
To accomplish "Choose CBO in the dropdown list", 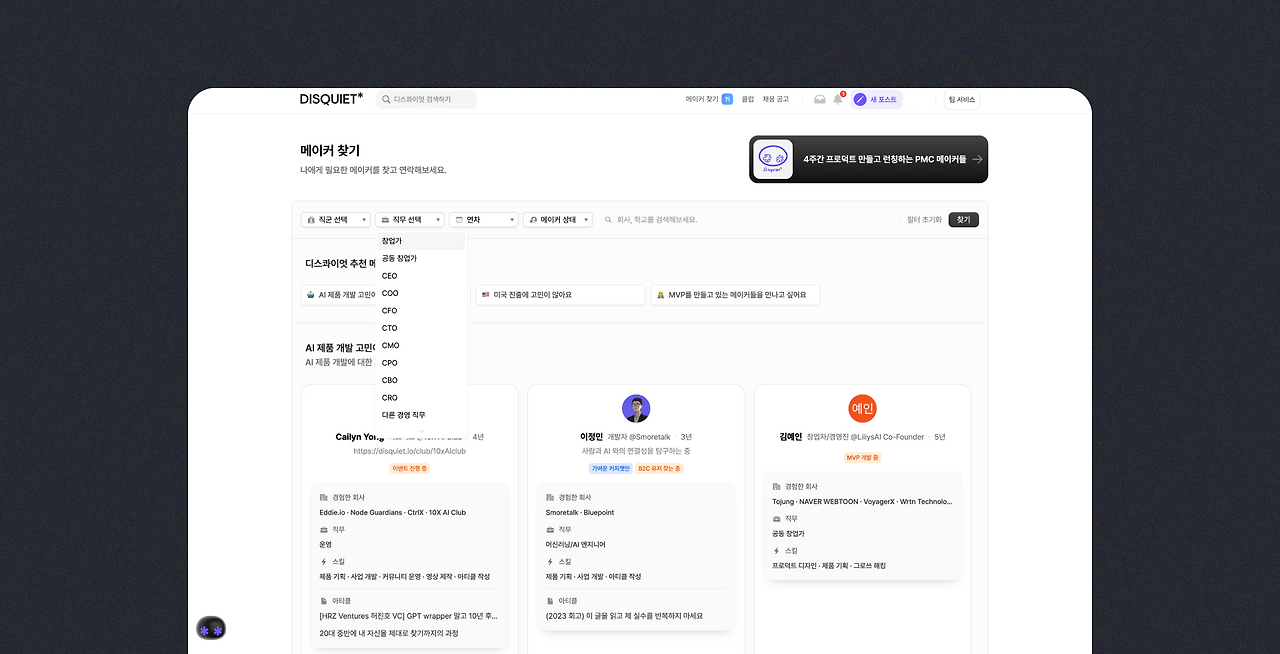I will (421, 380).
